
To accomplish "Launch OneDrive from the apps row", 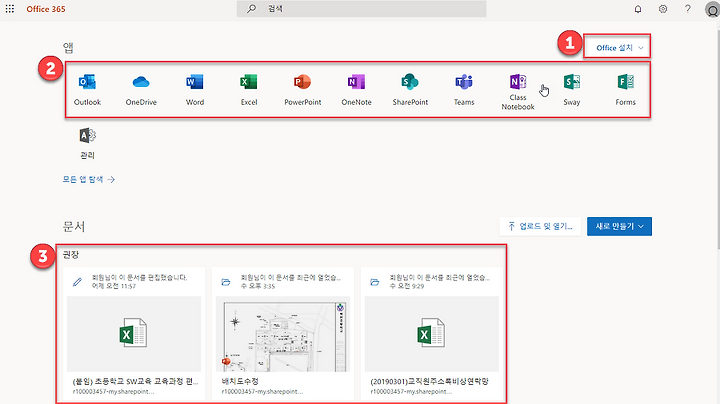I will pyautogui.click(x=141, y=90).
